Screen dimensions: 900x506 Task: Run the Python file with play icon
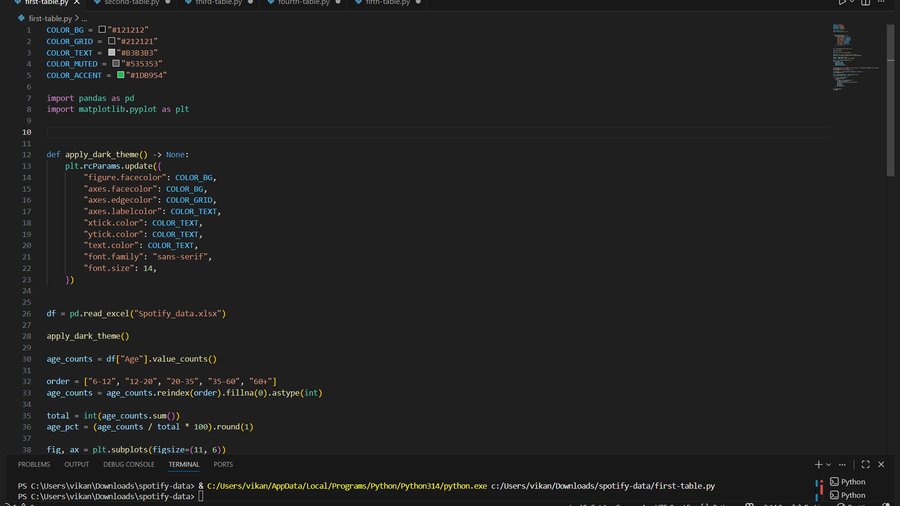[x=842, y=3]
